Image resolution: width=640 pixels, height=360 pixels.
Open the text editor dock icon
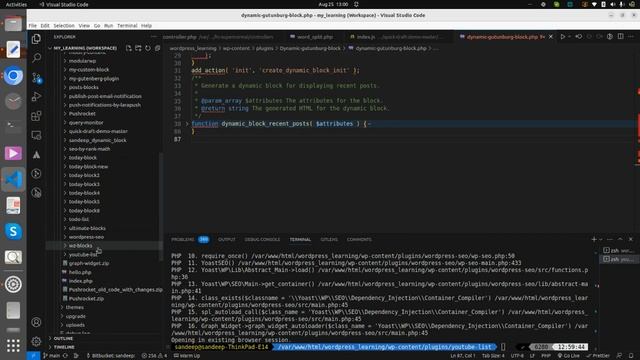(x=13, y=50)
